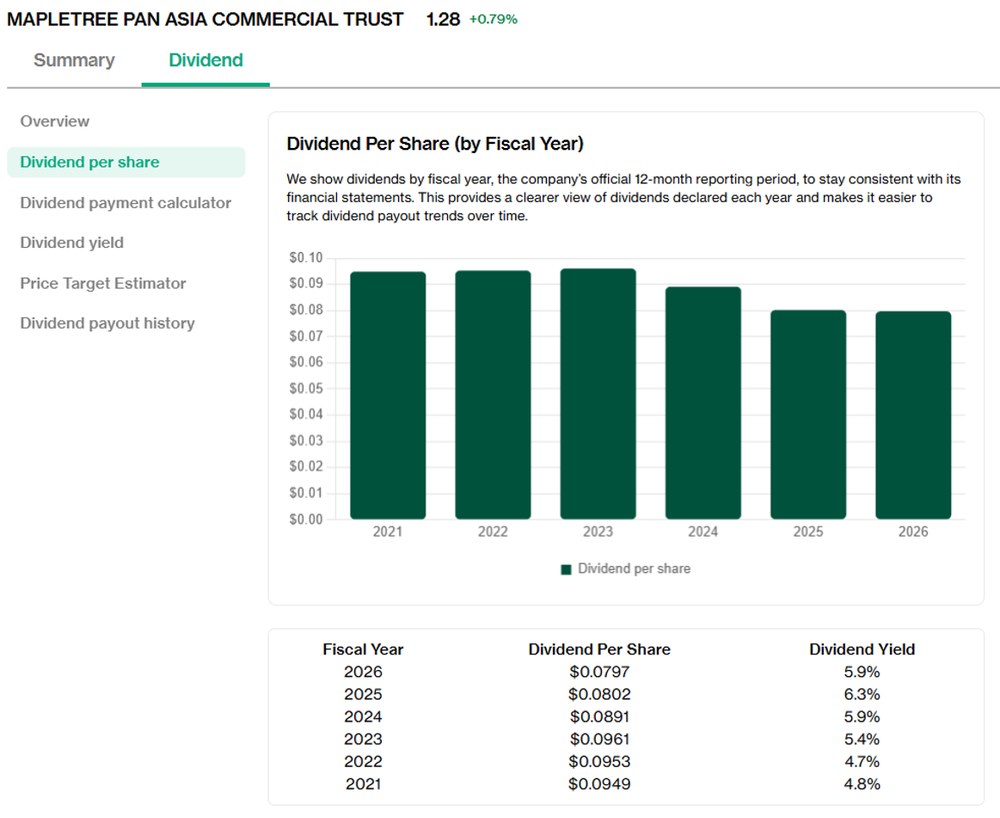Image resolution: width=1000 pixels, height=818 pixels.
Task: Click the $0.0949 table value
Action: click(599, 784)
